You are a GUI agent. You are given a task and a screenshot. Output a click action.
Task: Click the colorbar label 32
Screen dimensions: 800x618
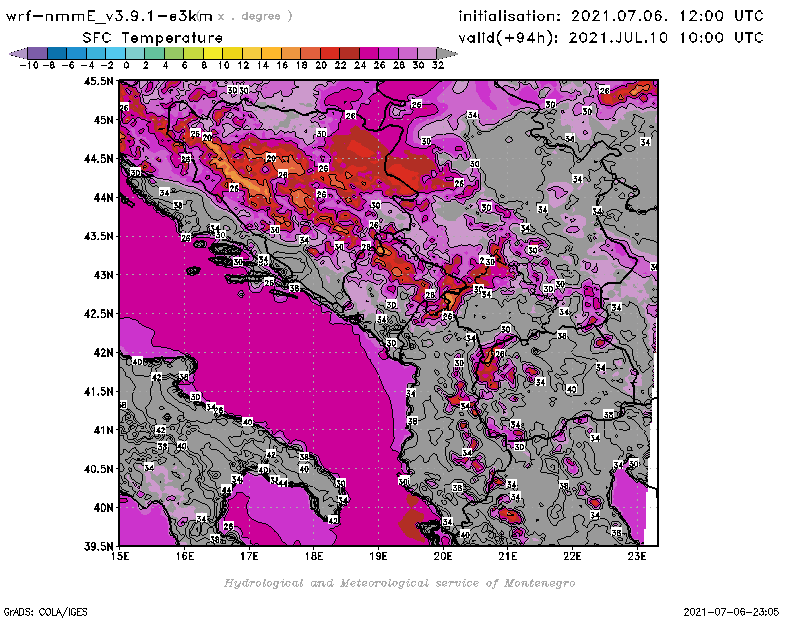[x=438, y=65]
